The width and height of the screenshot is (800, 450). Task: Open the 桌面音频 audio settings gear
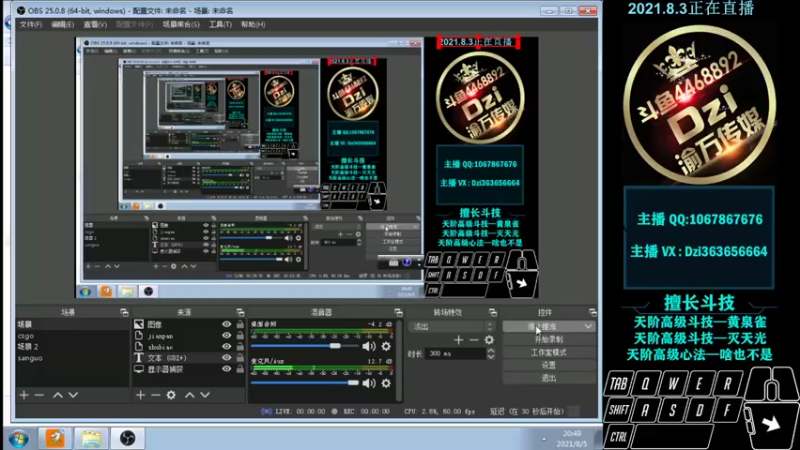[386, 346]
